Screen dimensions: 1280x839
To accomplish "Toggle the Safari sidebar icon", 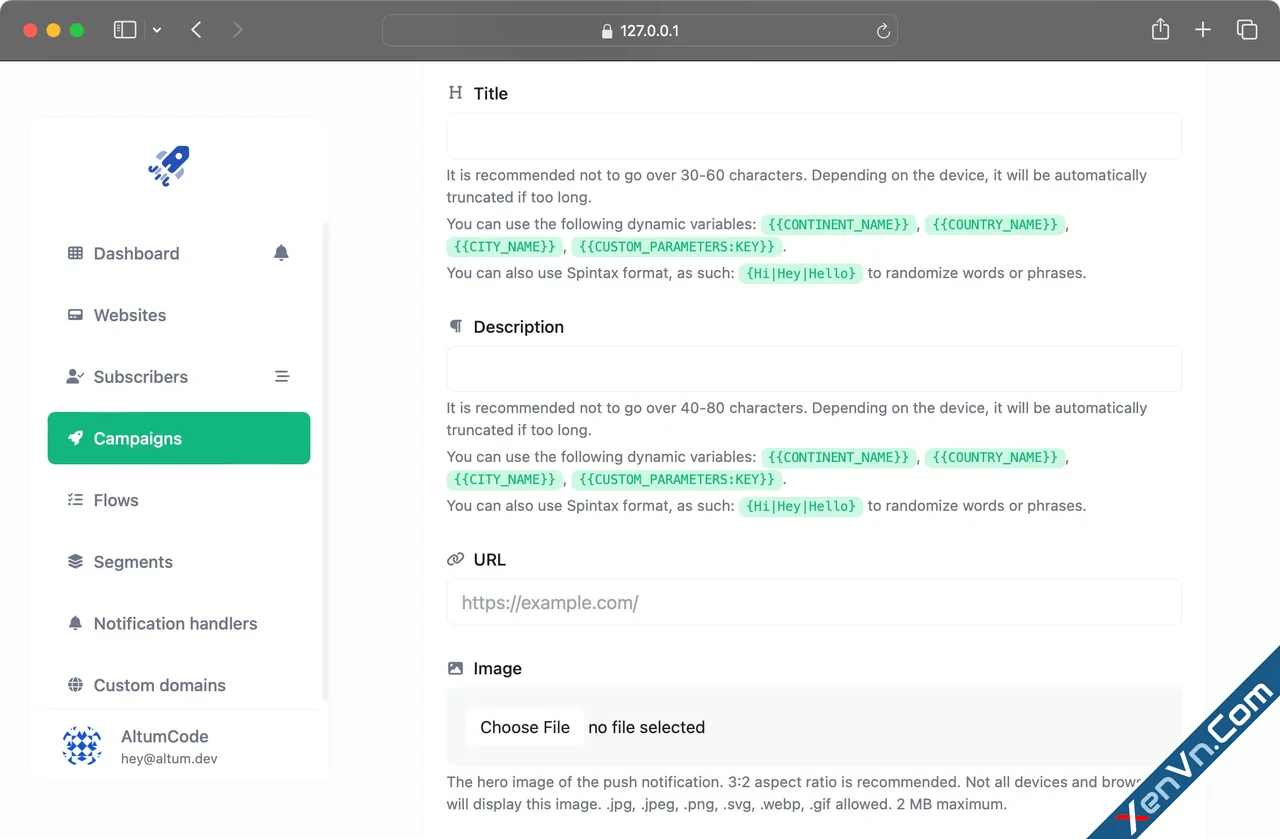I will [125, 30].
